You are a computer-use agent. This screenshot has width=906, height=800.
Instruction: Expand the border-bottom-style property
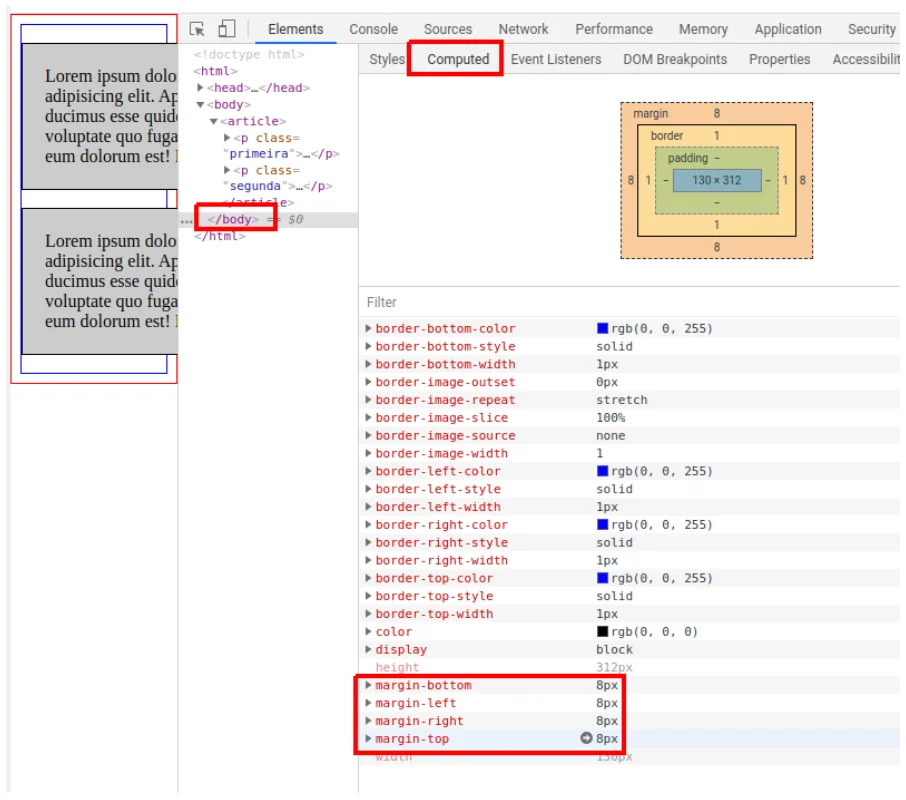point(368,346)
